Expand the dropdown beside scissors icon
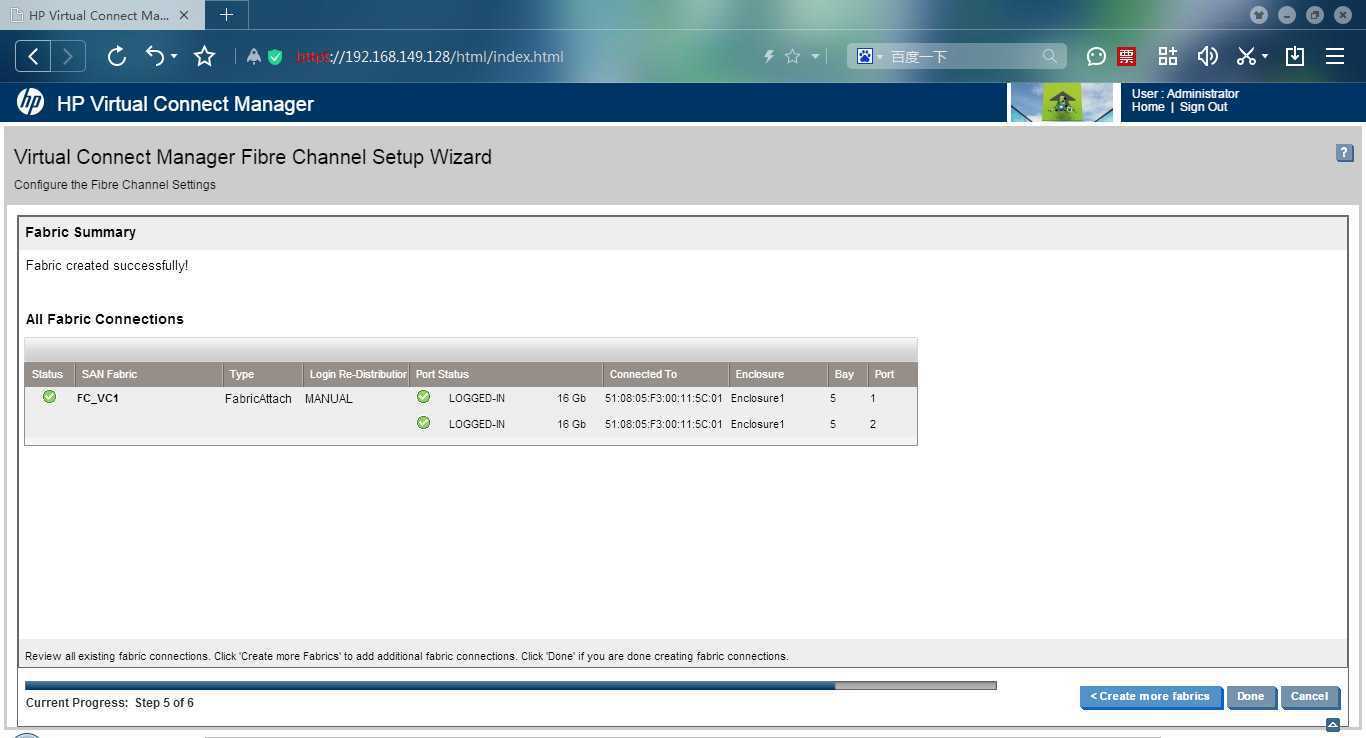This screenshot has width=1366, height=738. click(1265, 56)
